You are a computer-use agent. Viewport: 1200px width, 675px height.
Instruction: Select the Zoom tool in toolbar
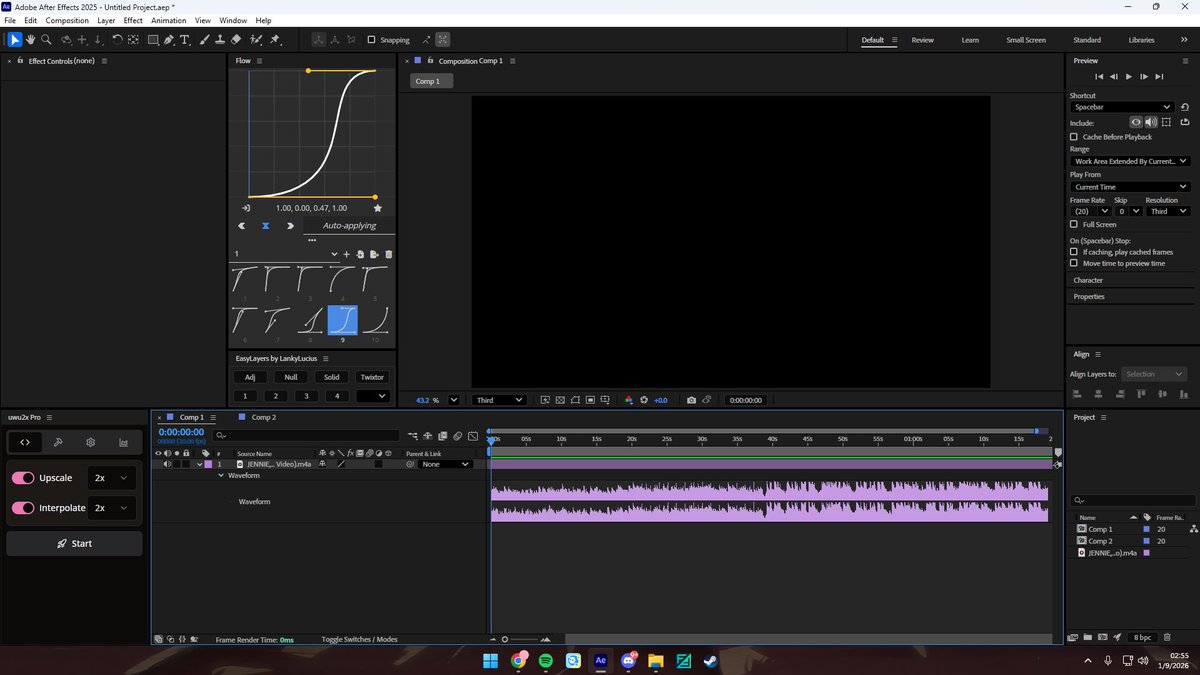(x=47, y=40)
